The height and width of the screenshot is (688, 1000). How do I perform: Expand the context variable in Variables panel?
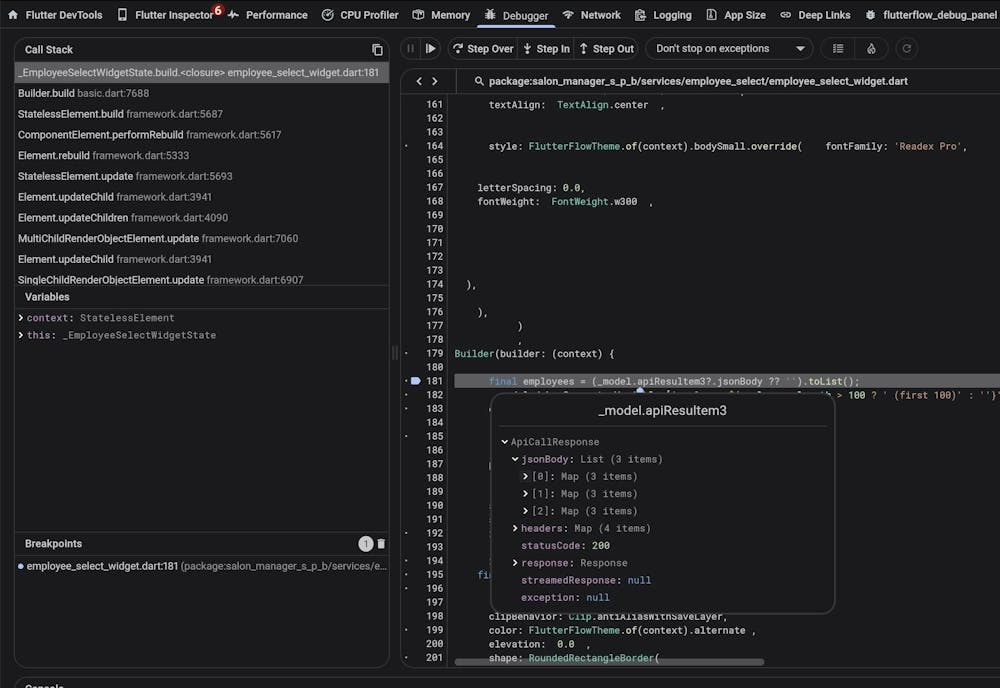coord(21,318)
